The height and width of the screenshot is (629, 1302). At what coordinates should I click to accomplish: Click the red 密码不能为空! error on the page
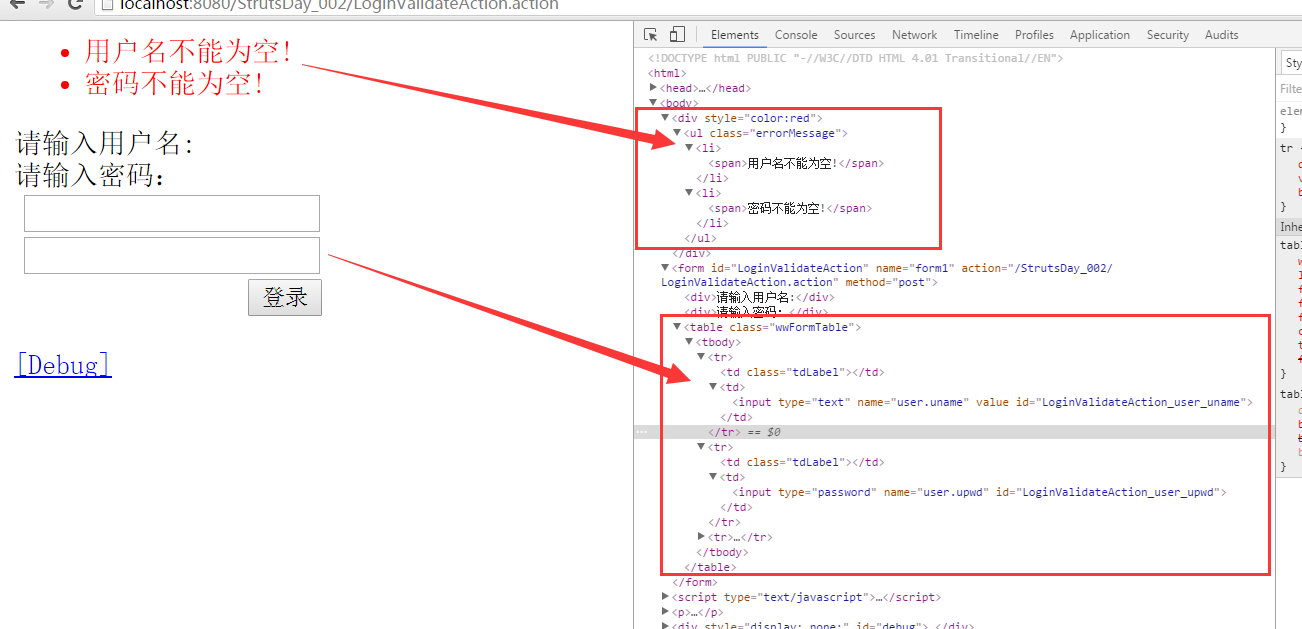tap(174, 83)
